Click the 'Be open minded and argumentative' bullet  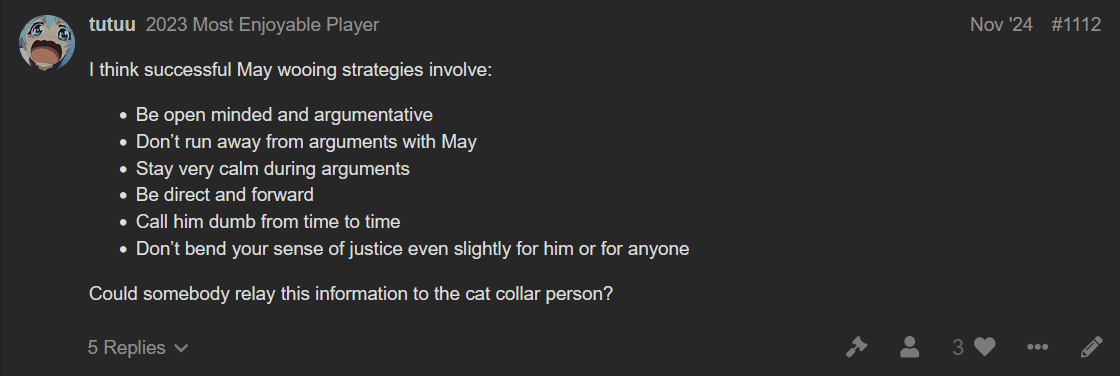point(284,115)
